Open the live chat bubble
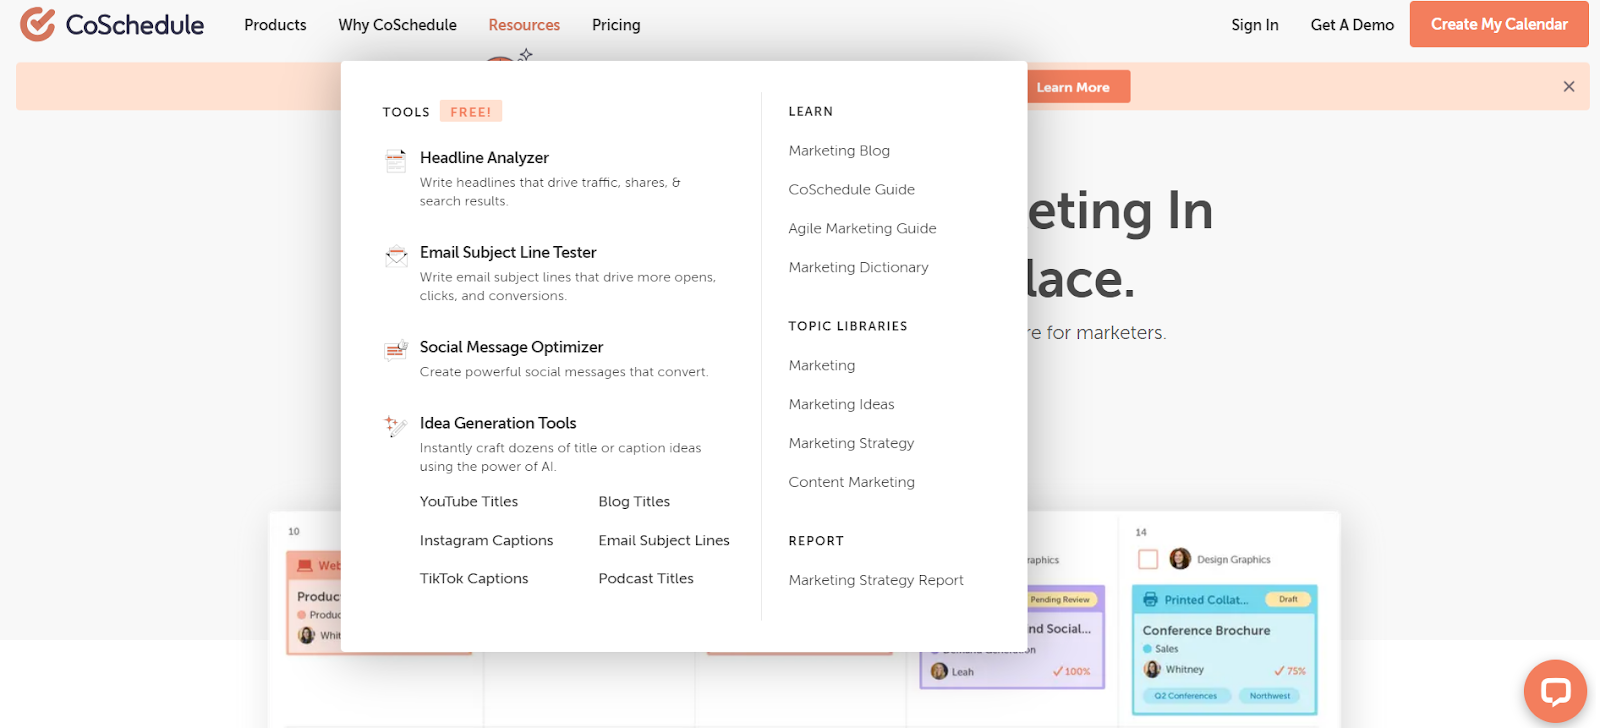This screenshot has height=728, width=1600. coord(1555,691)
